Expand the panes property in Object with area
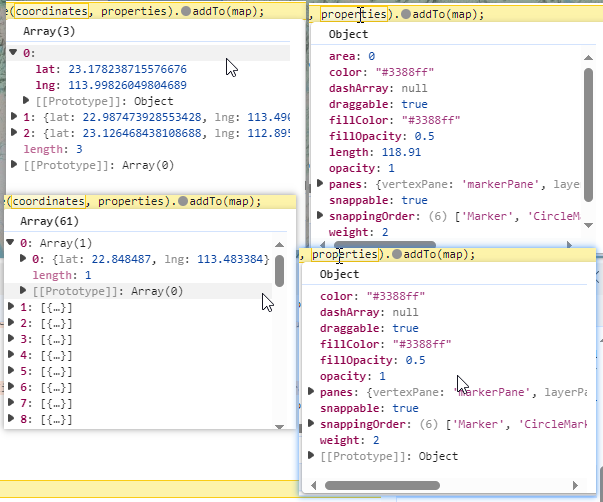The width and height of the screenshot is (603, 502). pos(323,185)
